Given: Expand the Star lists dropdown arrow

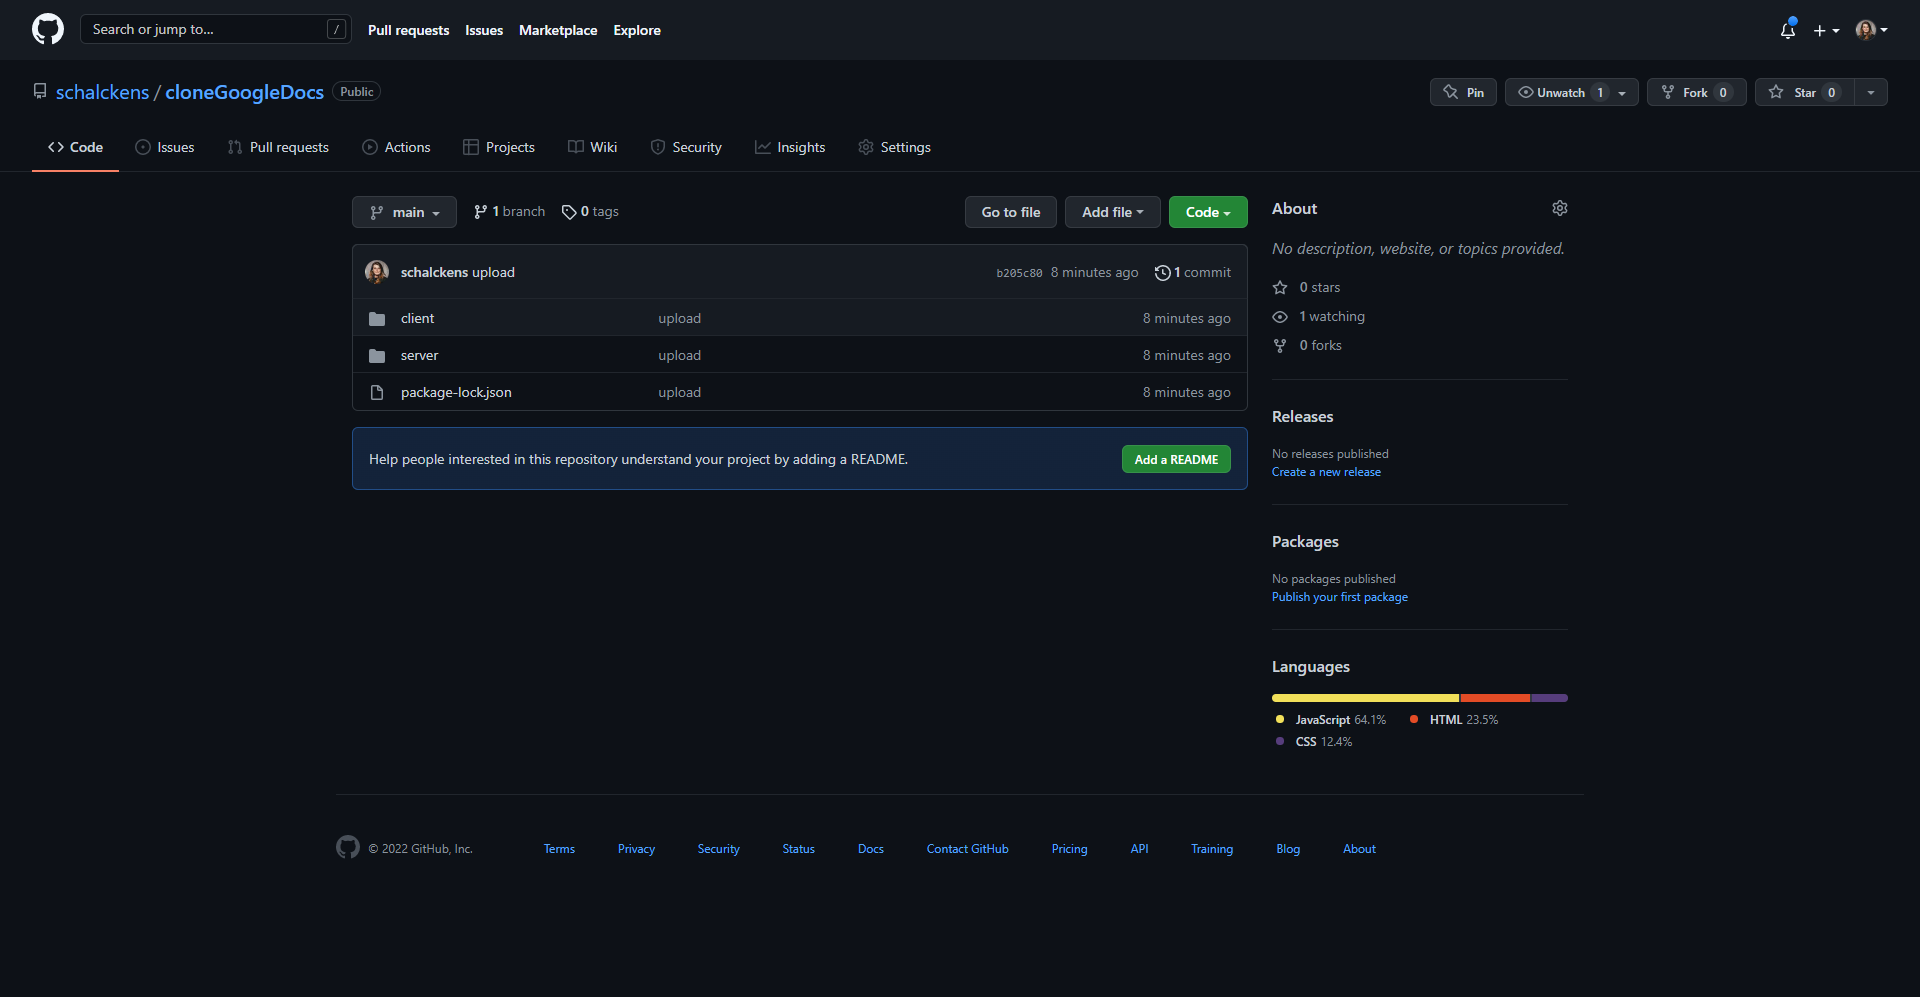Looking at the screenshot, I should point(1871,92).
